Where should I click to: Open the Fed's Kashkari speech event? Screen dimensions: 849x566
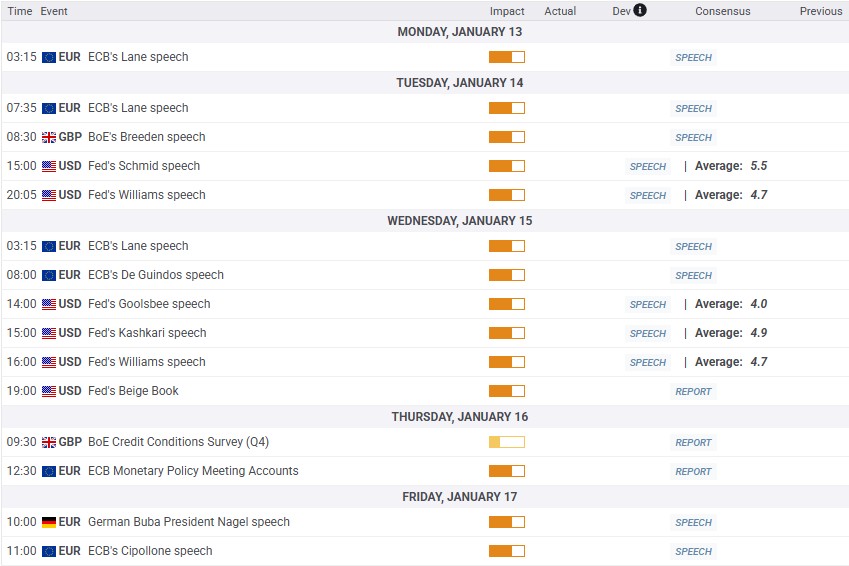pyautogui.click(x=147, y=333)
